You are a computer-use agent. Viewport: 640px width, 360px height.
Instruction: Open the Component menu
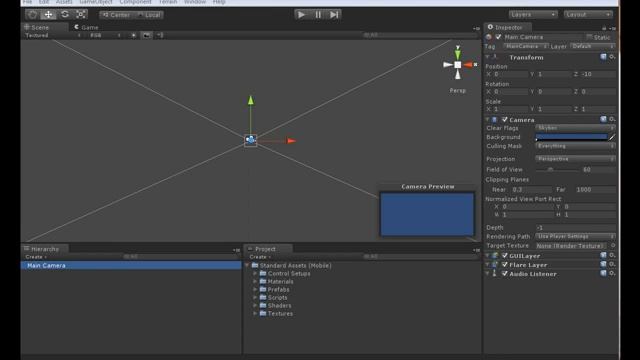point(136,2)
